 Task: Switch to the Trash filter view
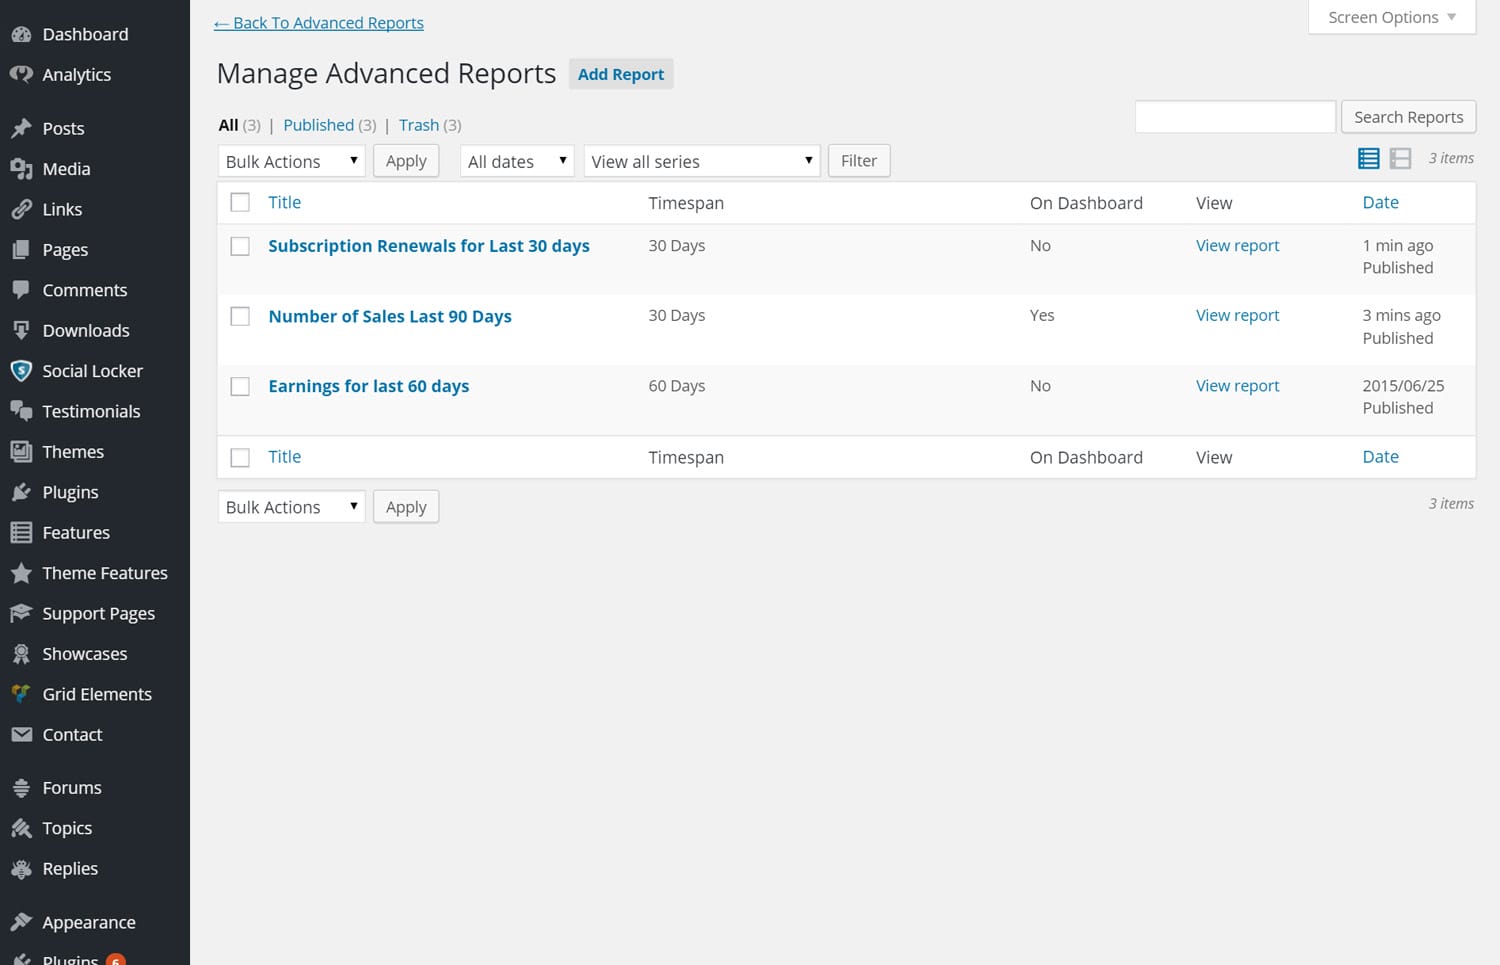(x=419, y=124)
